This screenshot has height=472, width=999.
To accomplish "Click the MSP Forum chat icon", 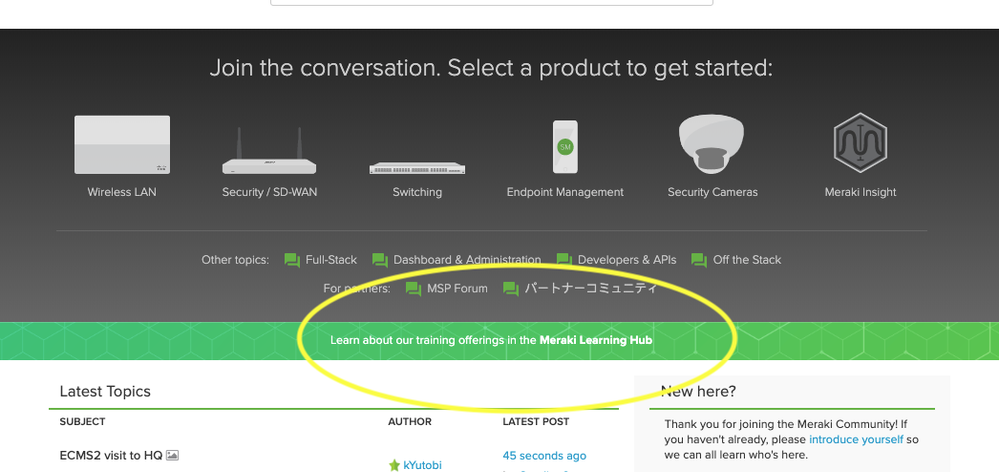I will [413, 289].
